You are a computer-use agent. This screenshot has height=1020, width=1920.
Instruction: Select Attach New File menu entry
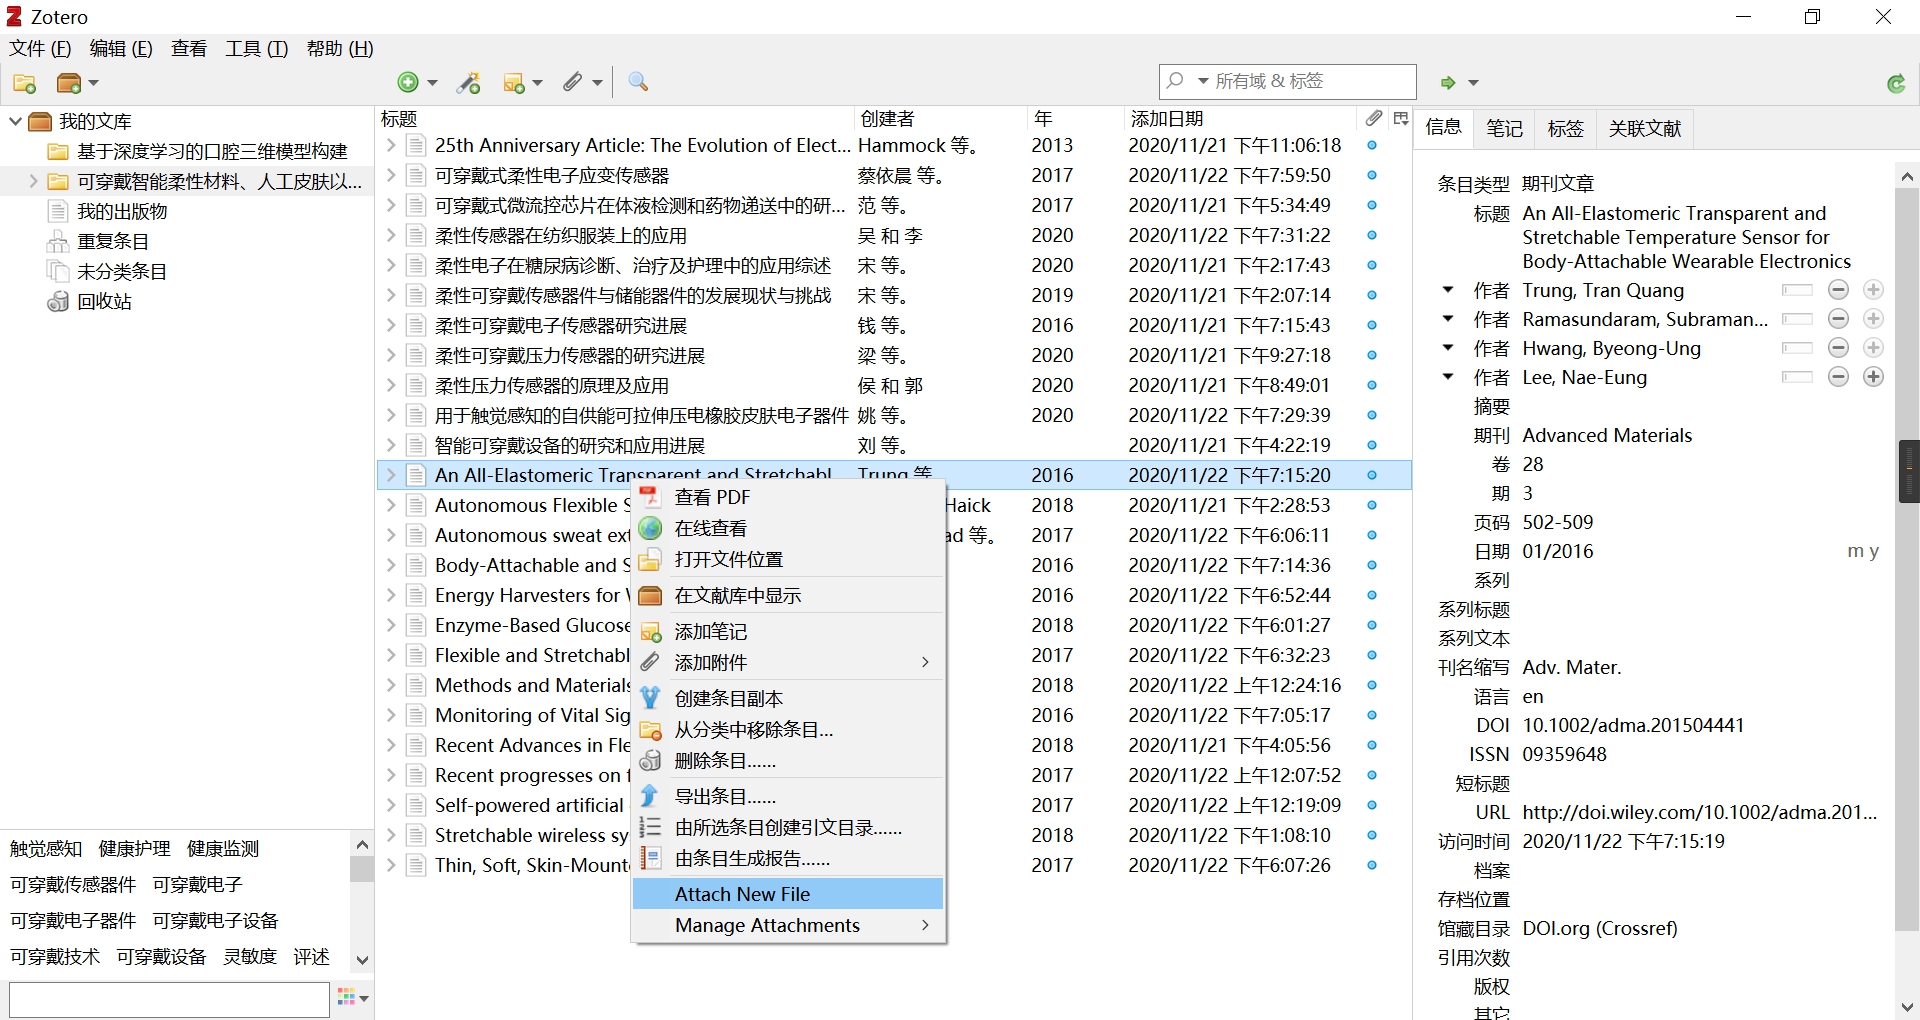tap(788, 894)
